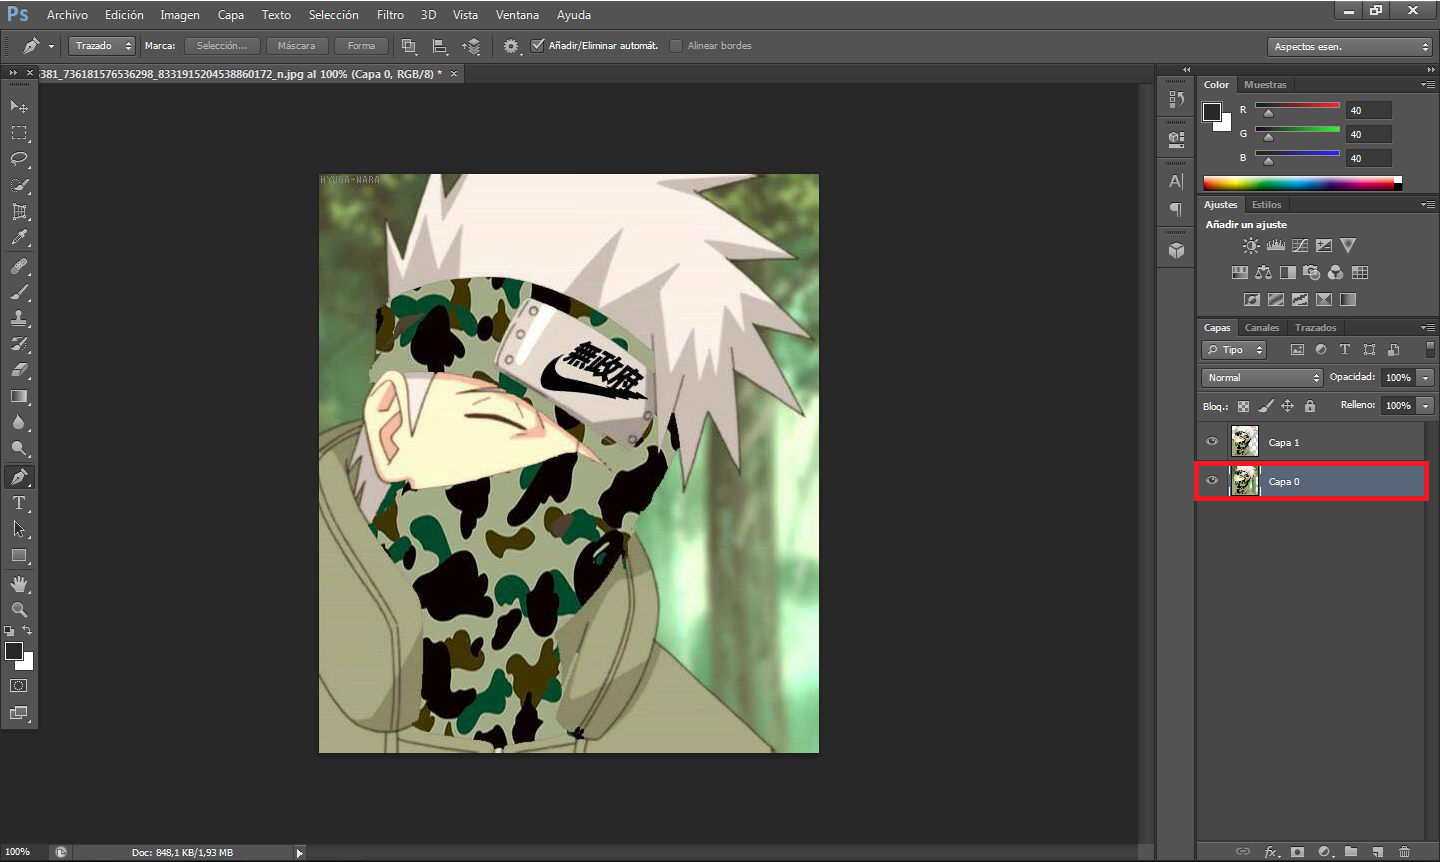The image size is (1440, 862).
Task: Select the Eyedropper tool
Action: click(19, 238)
